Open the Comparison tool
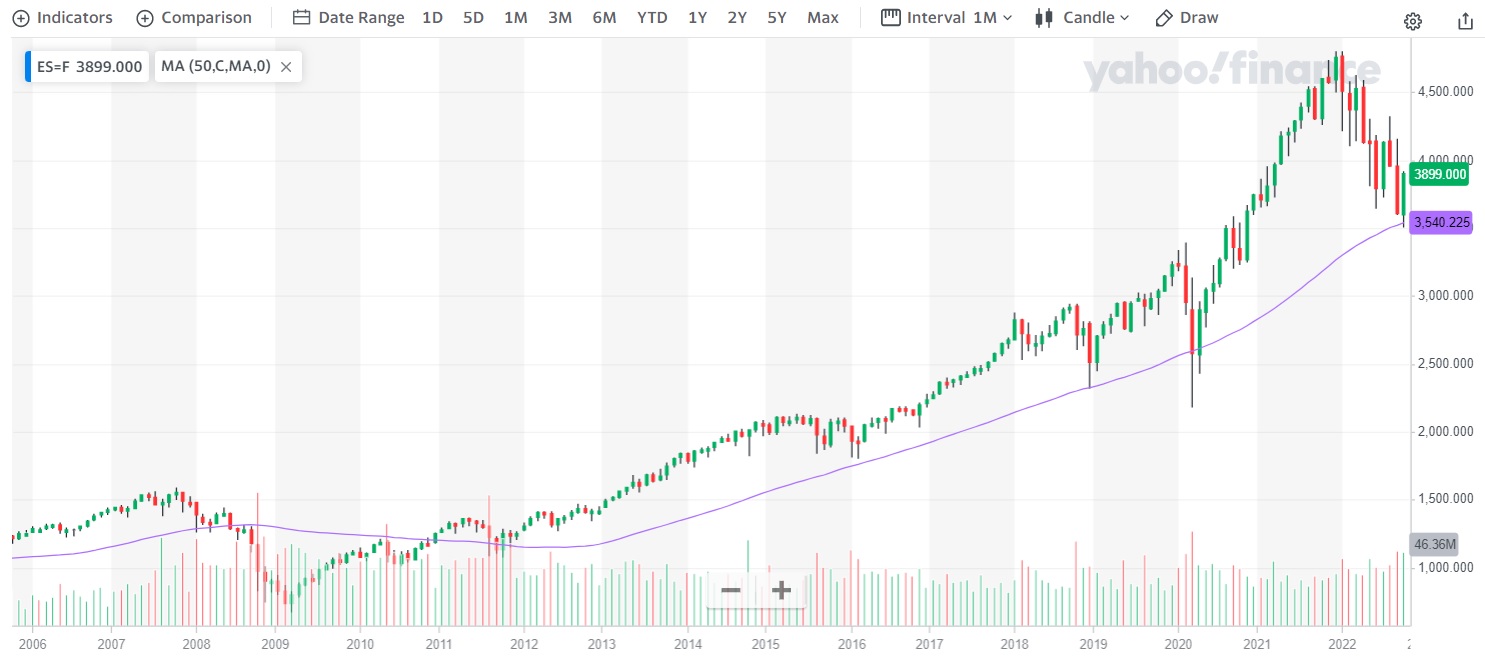The width and height of the screenshot is (1485, 657). pos(194,18)
